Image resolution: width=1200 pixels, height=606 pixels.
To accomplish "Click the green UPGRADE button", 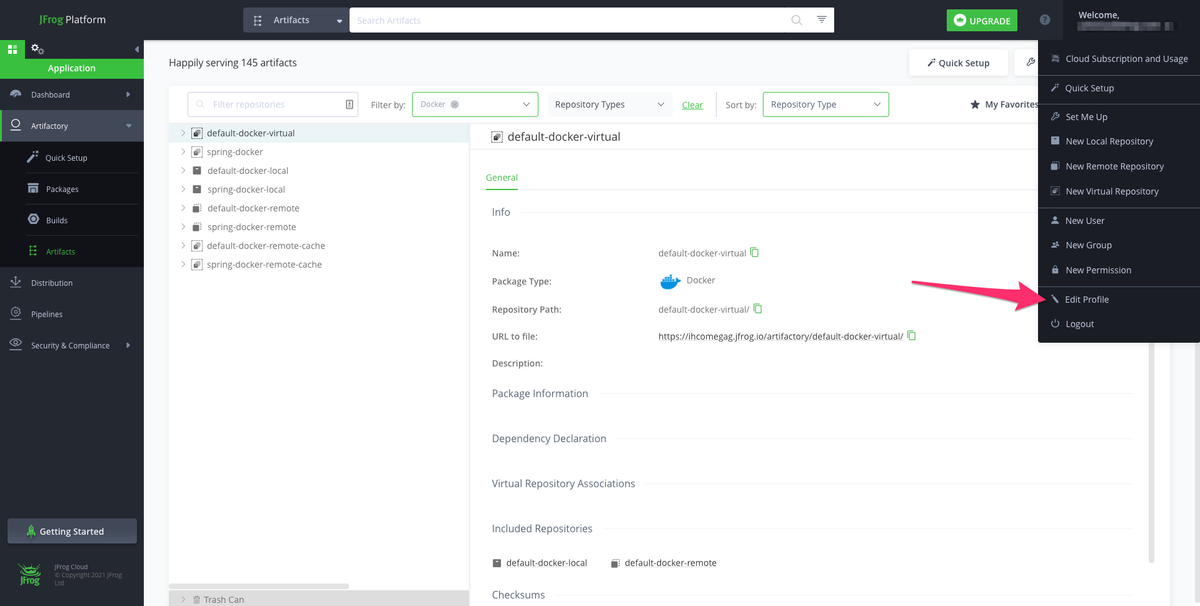I will click(x=981, y=20).
